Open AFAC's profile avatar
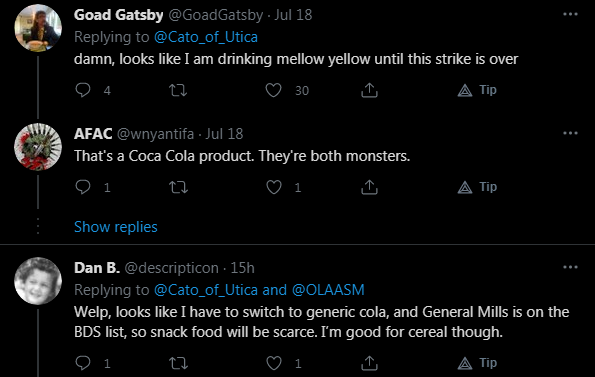595x377 pixels. 38,147
